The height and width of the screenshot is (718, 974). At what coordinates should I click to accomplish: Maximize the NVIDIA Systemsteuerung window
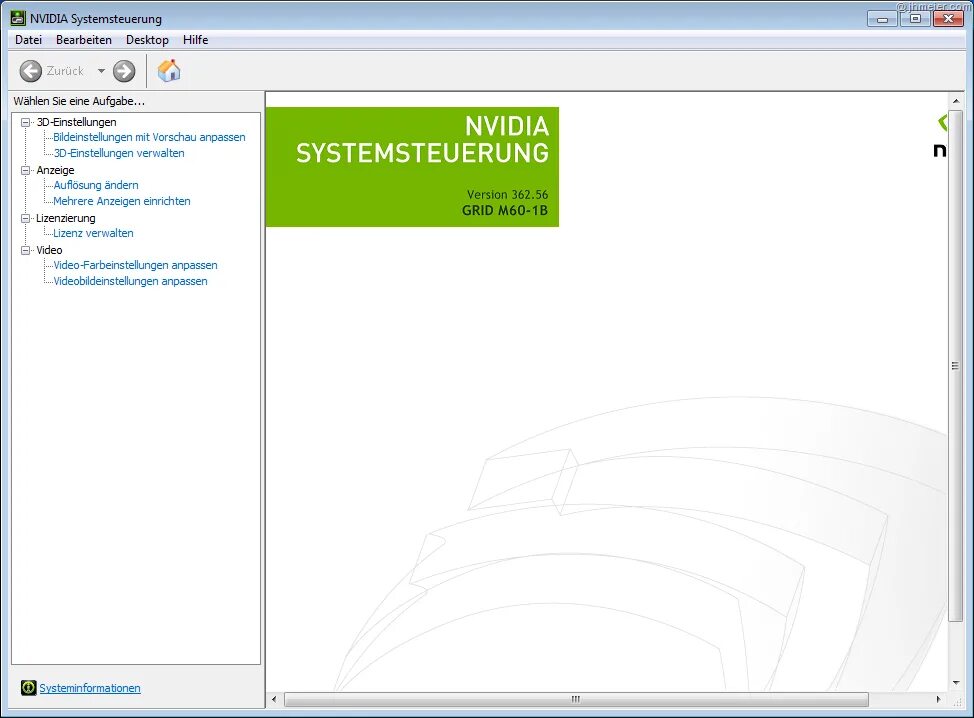coord(915,19)
